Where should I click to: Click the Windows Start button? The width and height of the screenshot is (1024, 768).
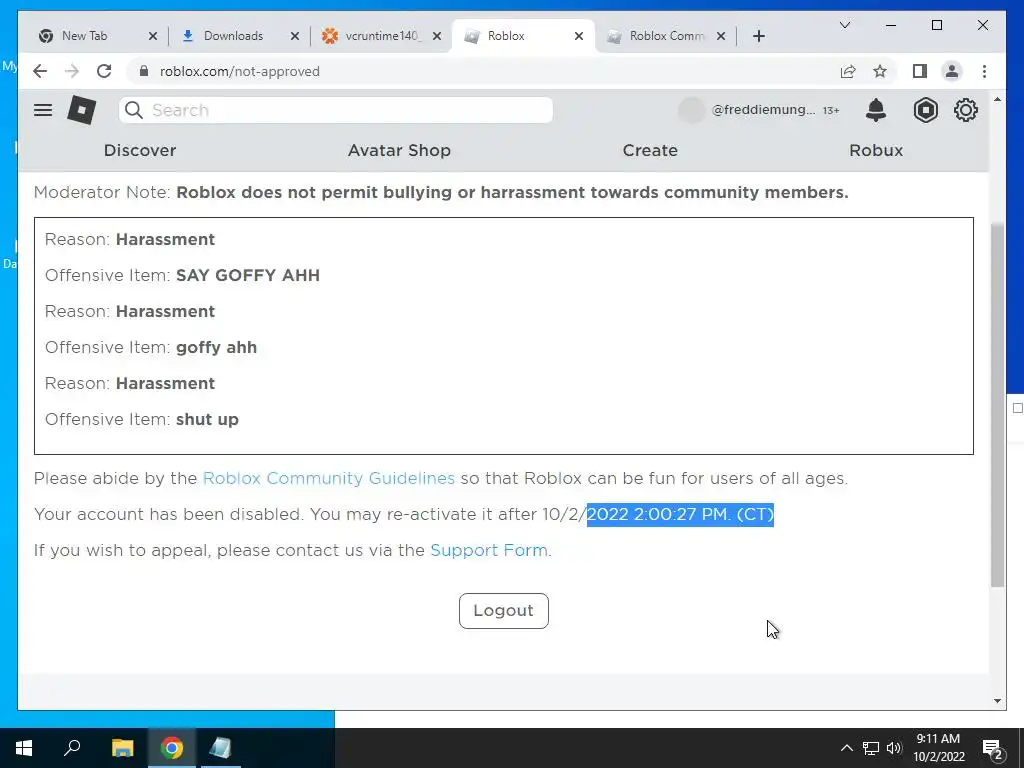pos(24,748)
